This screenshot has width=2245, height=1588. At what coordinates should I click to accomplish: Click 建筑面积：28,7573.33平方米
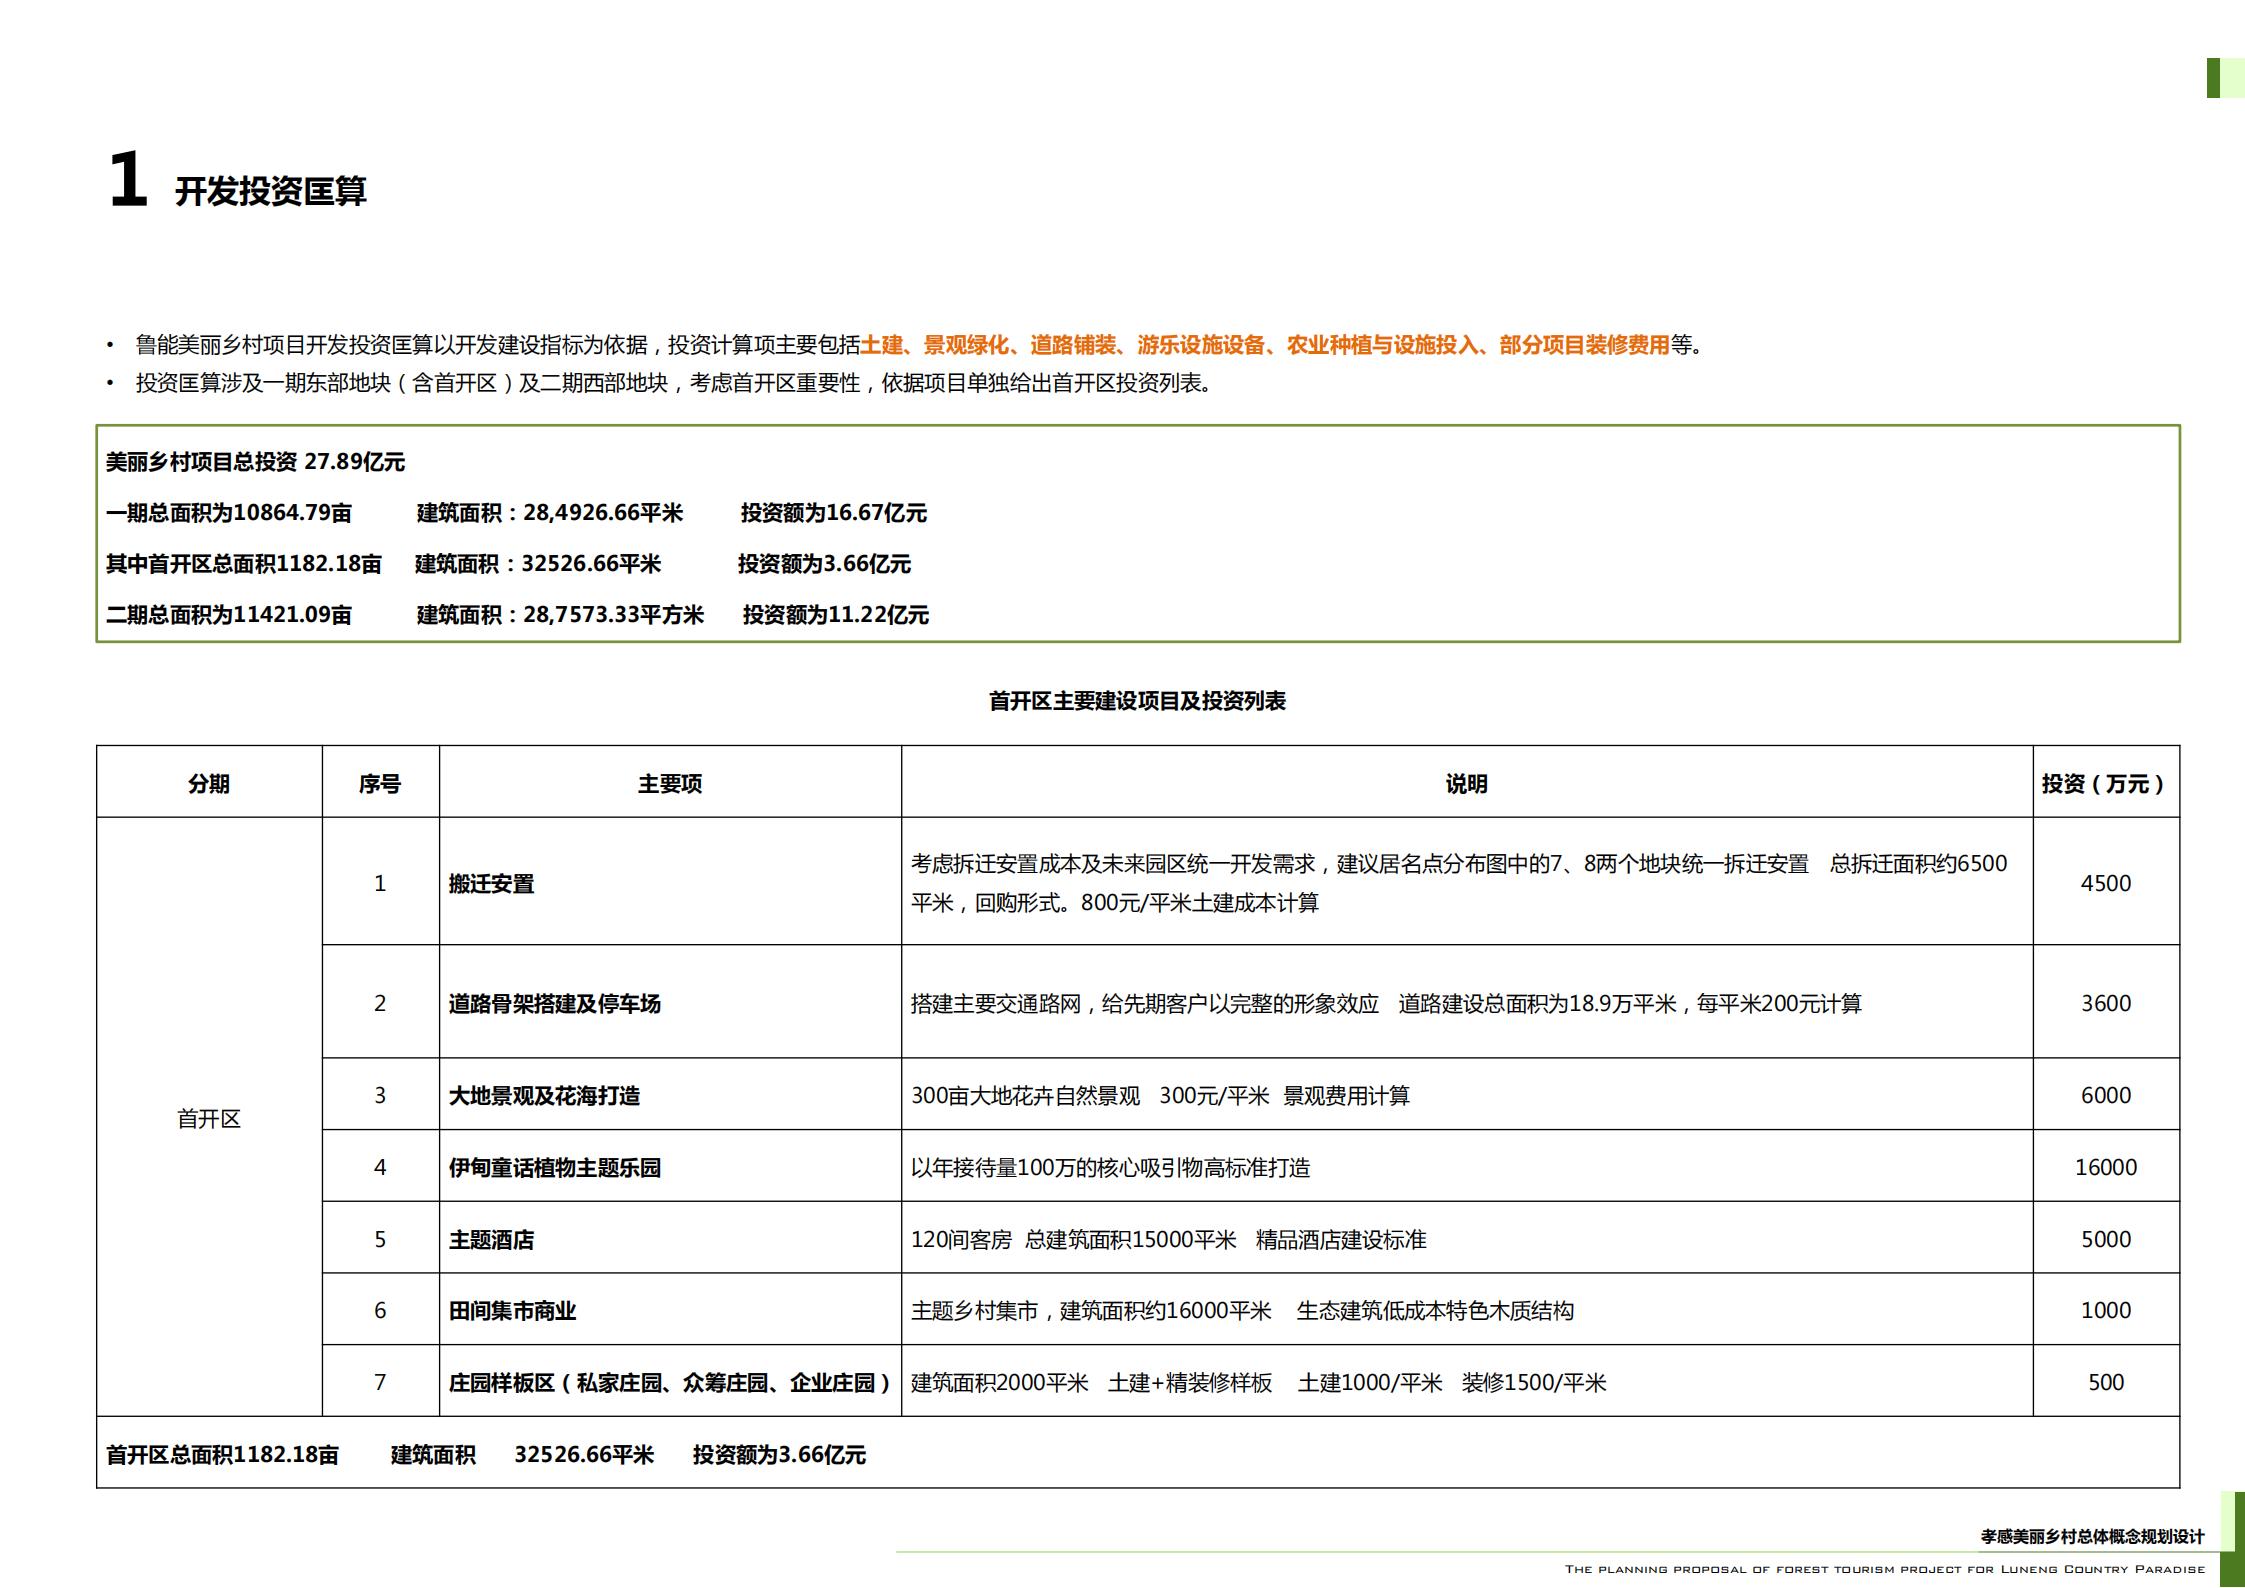point(560,615)
